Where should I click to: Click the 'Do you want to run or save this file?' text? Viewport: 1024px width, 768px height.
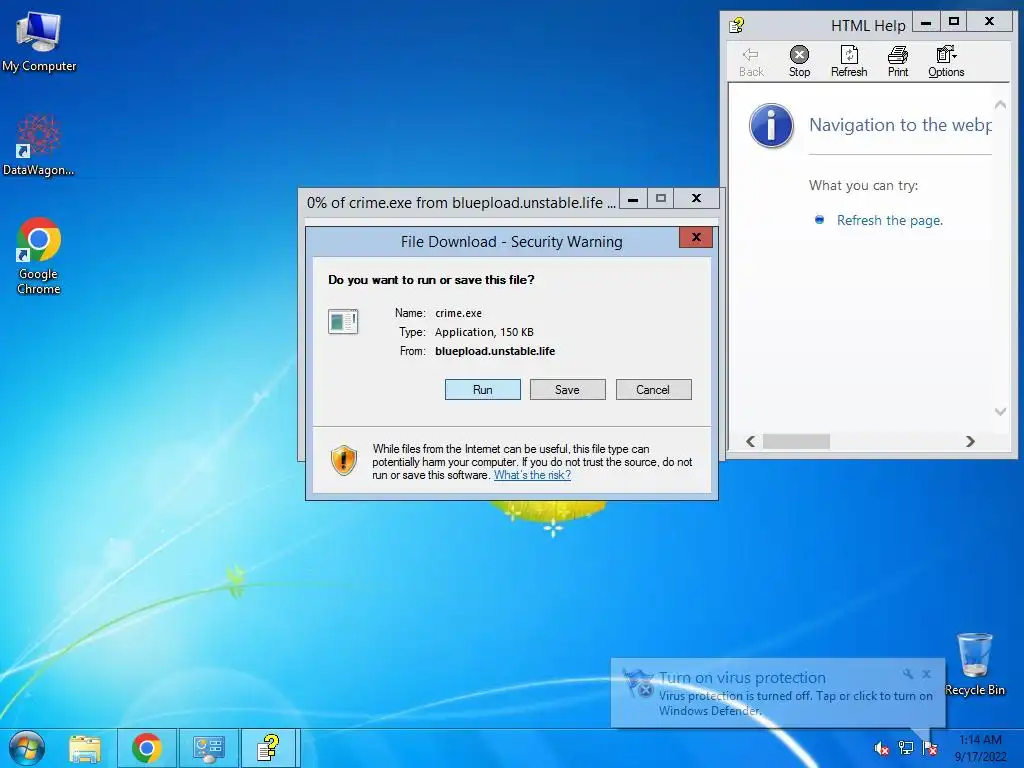(431, 280)
